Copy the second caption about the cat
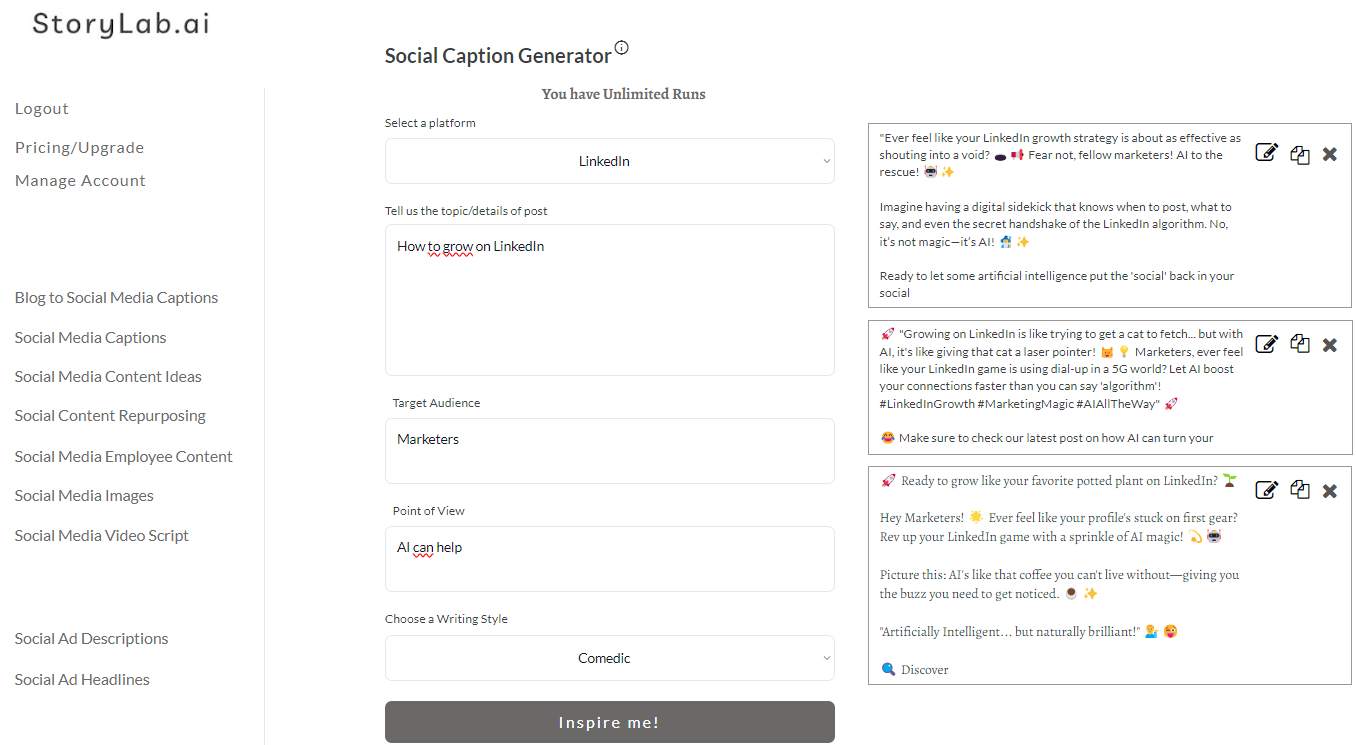The image size is (1356, 745). pyautogui.click(x=1299, y=345)
